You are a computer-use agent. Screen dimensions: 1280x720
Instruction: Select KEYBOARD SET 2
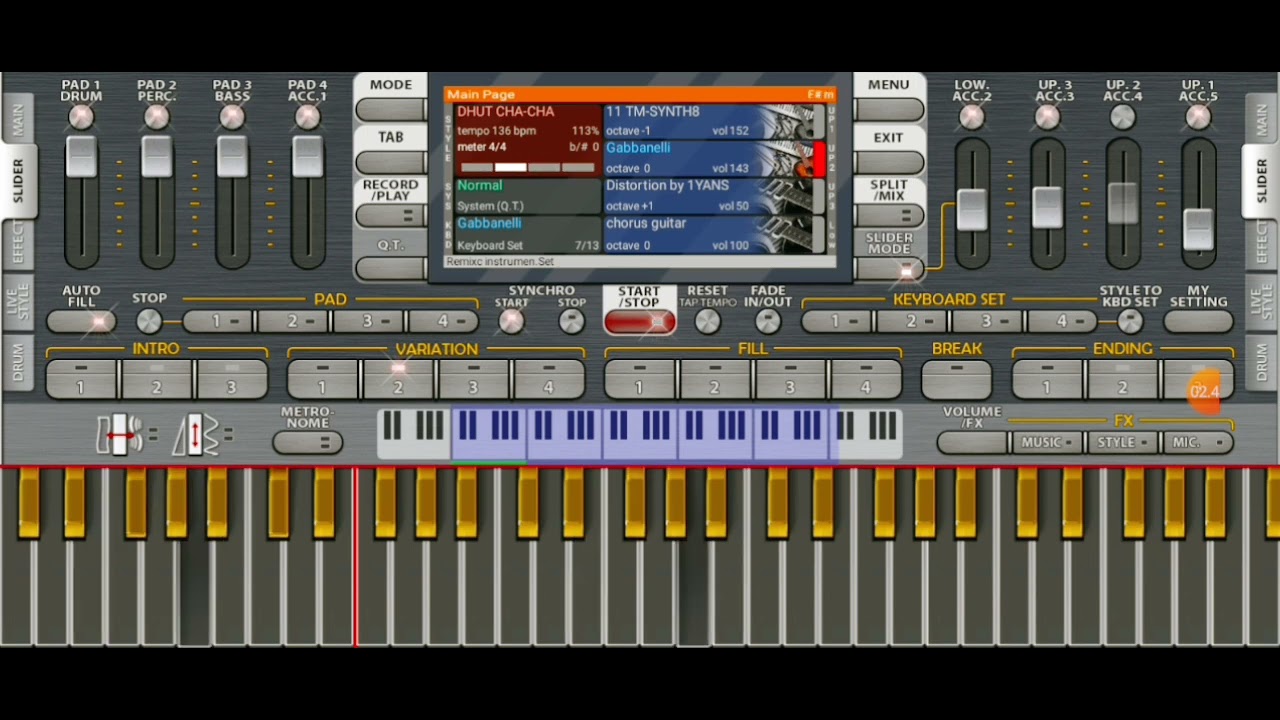click(x=911, y=321)
